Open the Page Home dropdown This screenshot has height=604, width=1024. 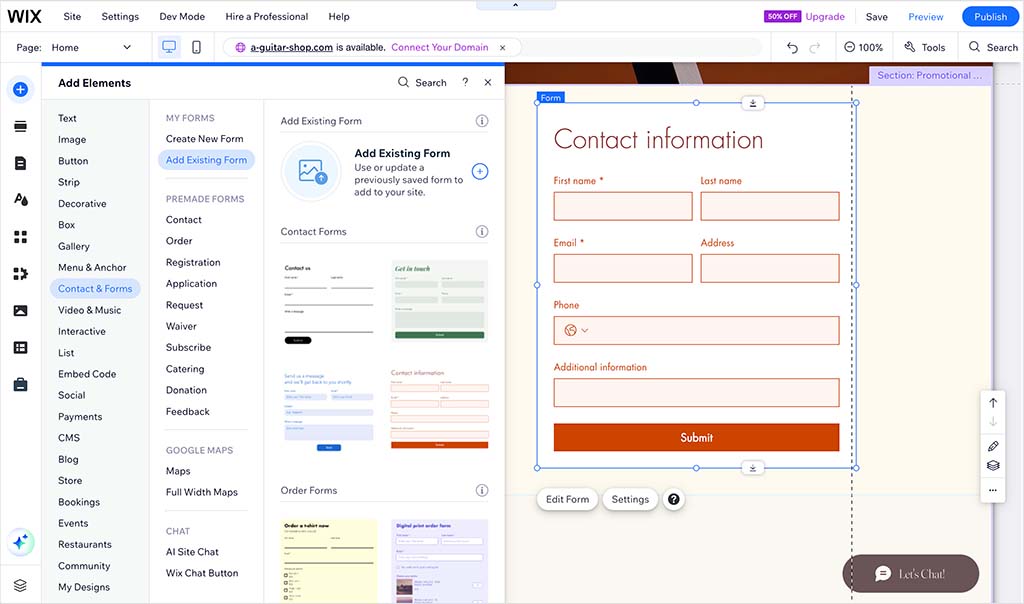click(x=90, y=47)
